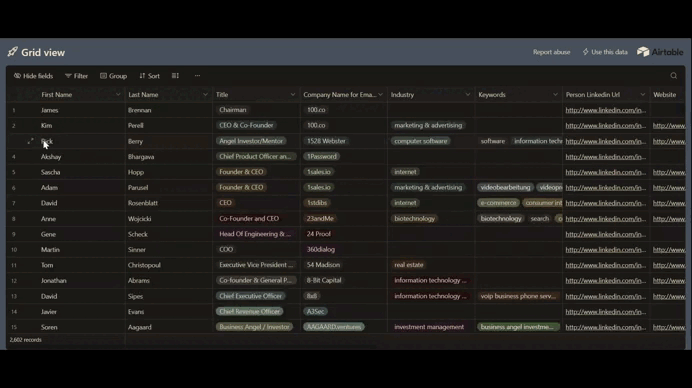Click the row height icon in toolbar
Screen dimensions: 692x388
click(175, 76)
